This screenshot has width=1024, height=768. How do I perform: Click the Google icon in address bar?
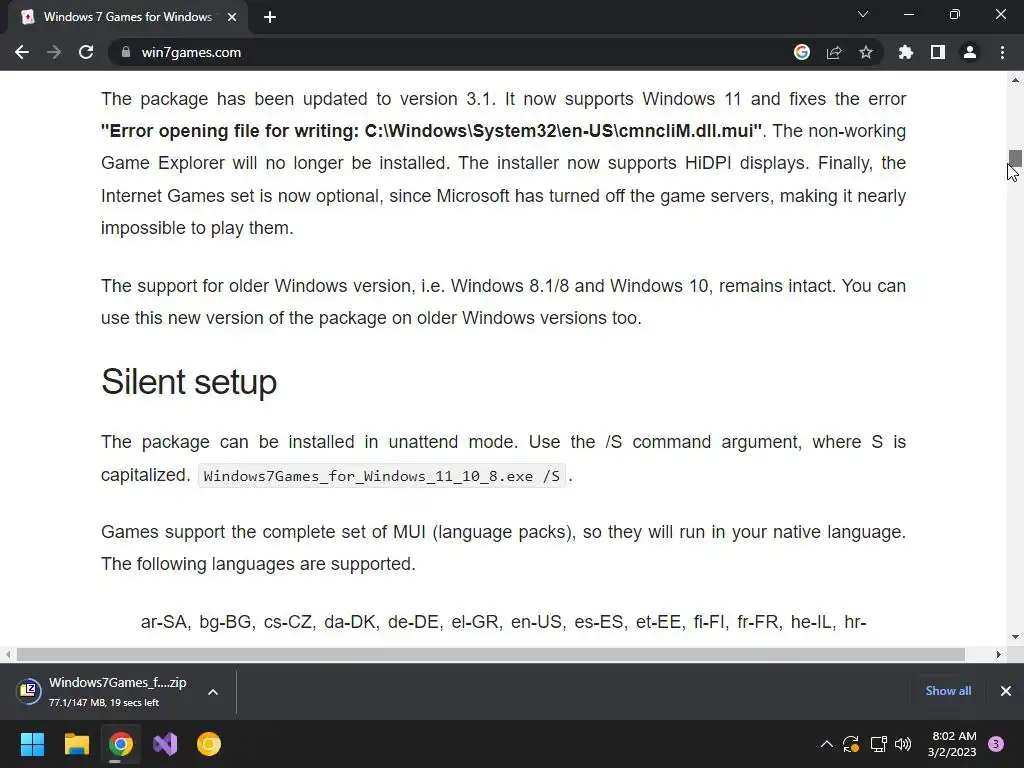[802, 52]
